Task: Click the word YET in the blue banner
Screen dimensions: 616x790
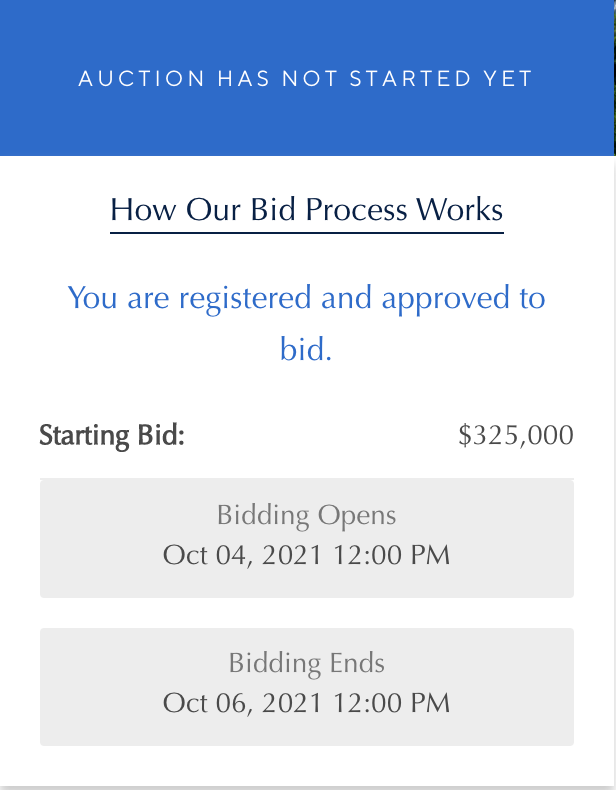Action: [x=508, y=79]
